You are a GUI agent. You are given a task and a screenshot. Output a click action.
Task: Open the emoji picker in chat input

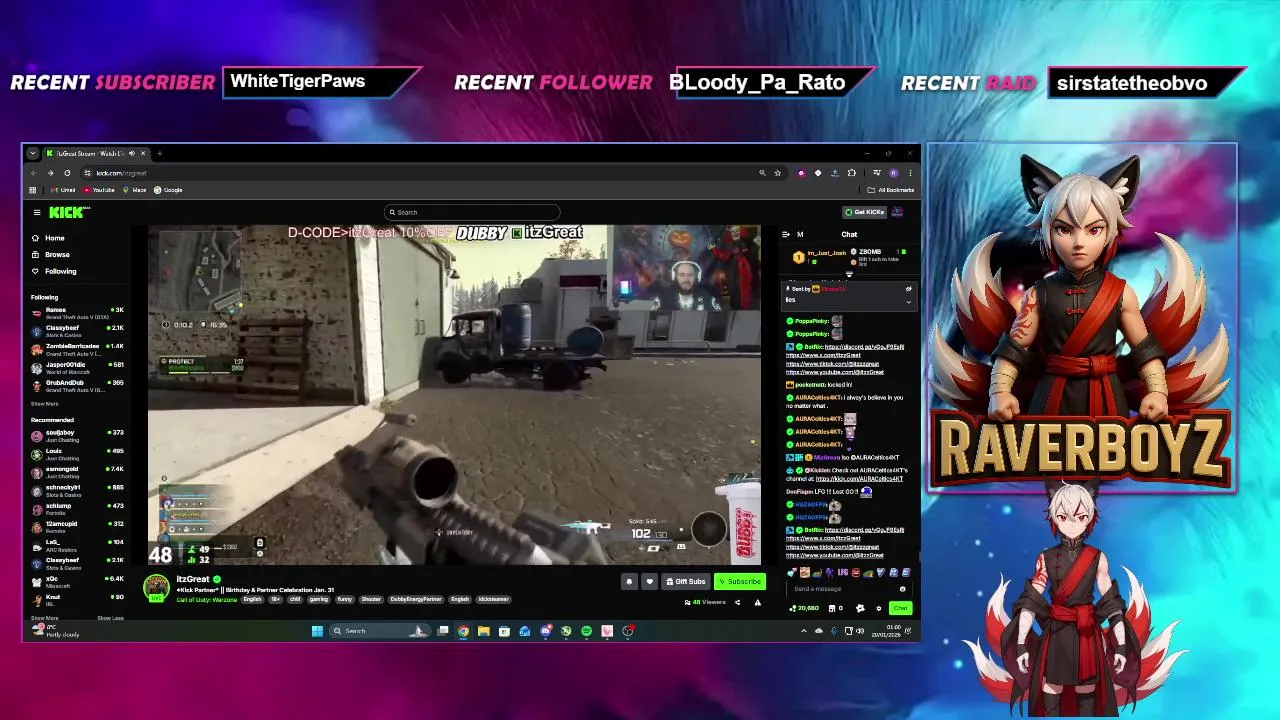[x=902, y=589]
